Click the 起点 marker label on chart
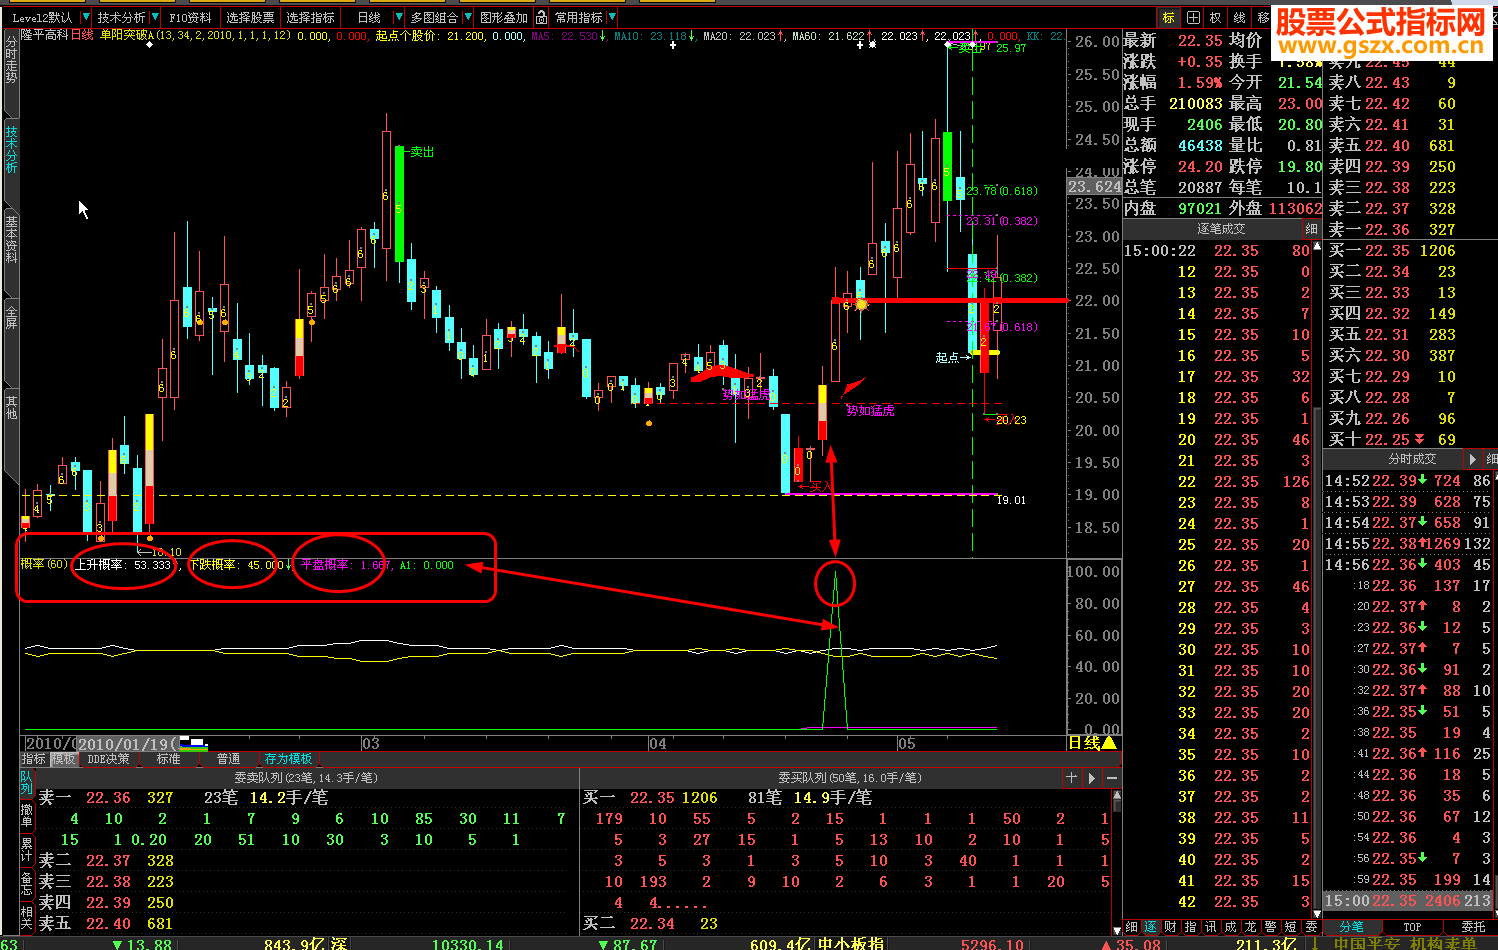 pos(947,357)
